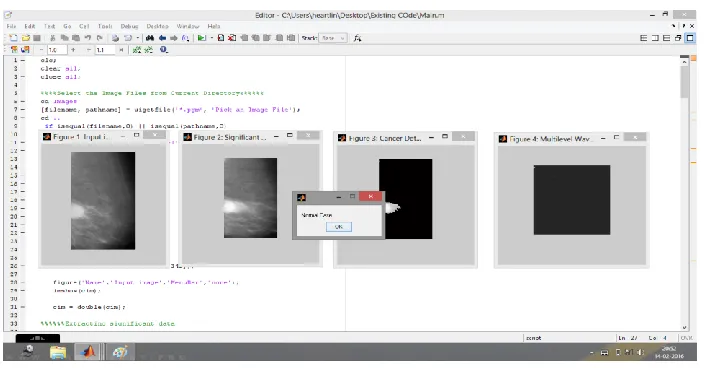The height and width of the screenshot is (368, 706).
Task: Click the Undo arrow icon
Action: (x=88, y=38)
